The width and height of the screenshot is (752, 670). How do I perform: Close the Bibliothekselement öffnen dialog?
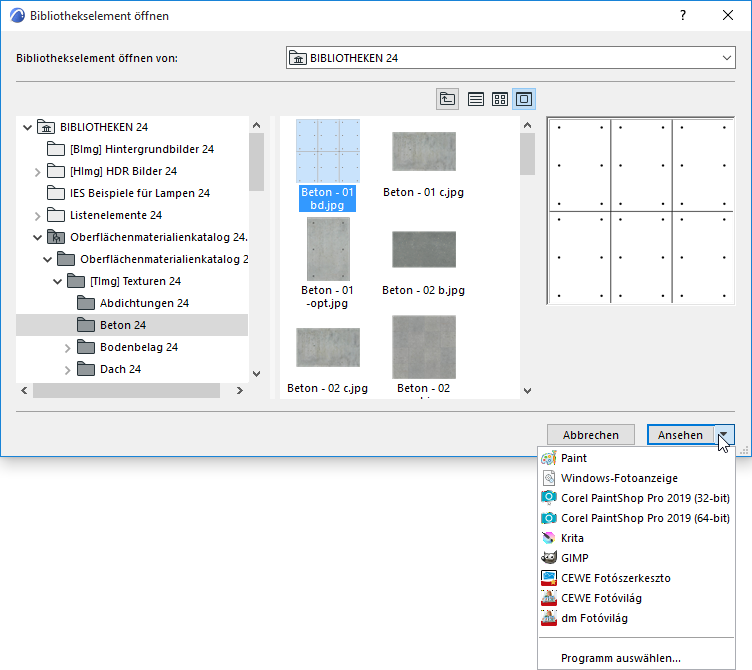click(x=728, y=15)
